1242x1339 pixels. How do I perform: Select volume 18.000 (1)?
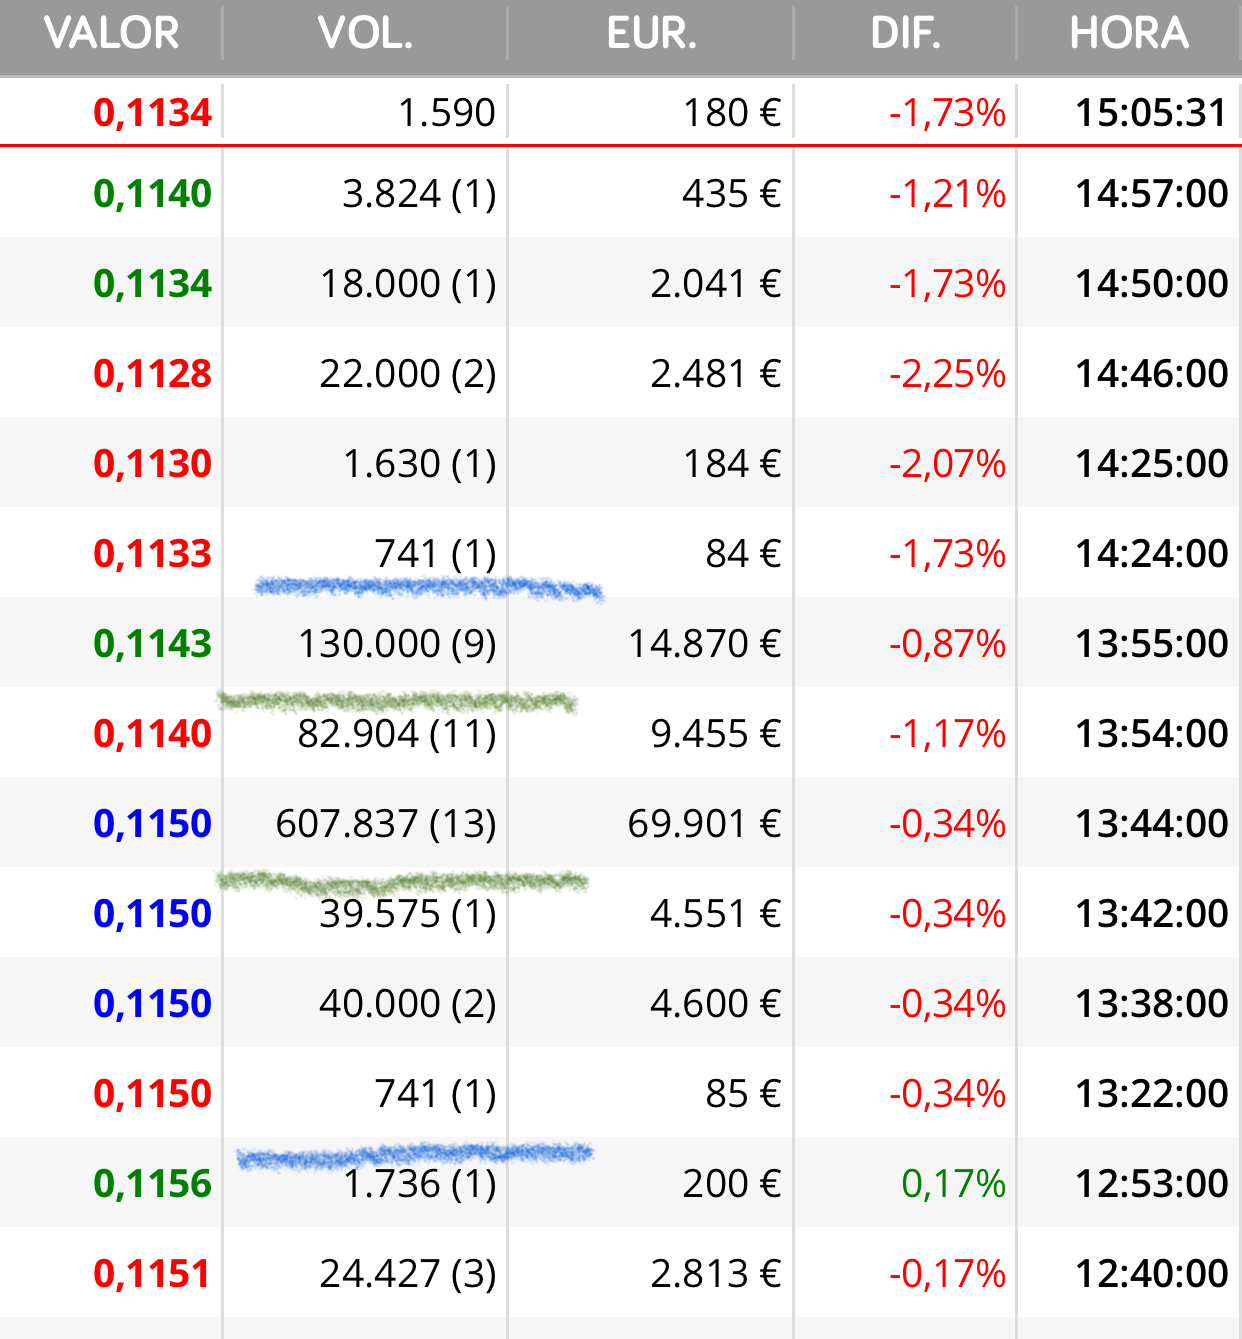(x=408, y=283)
